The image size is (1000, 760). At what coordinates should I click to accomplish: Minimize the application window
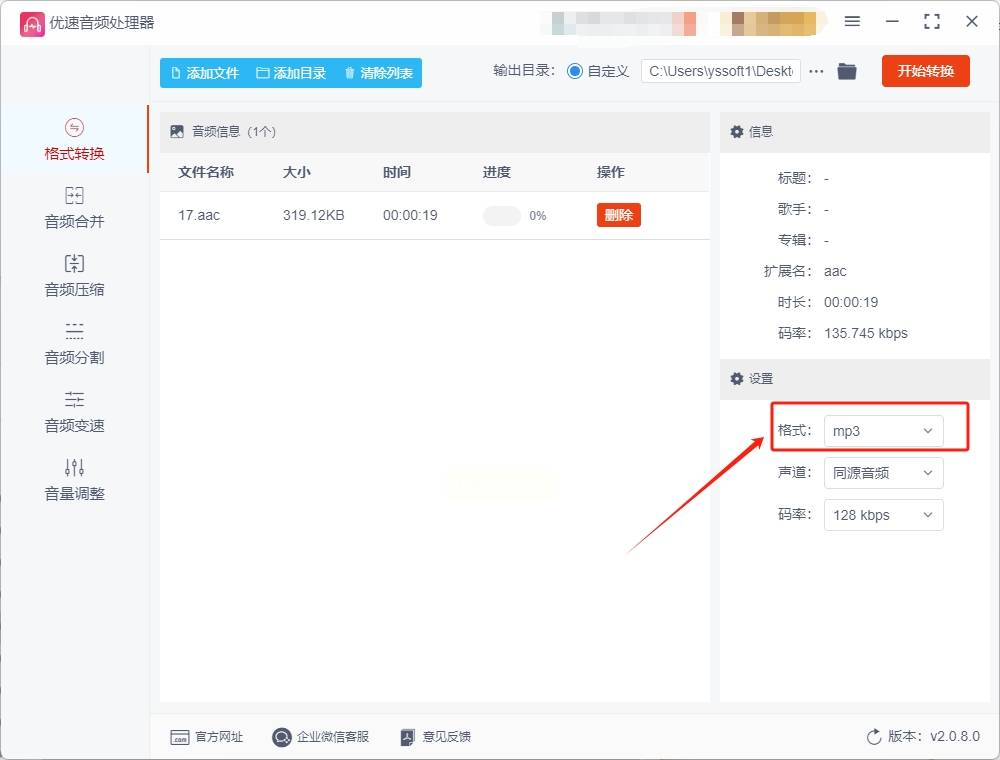[x=892, y=22]
